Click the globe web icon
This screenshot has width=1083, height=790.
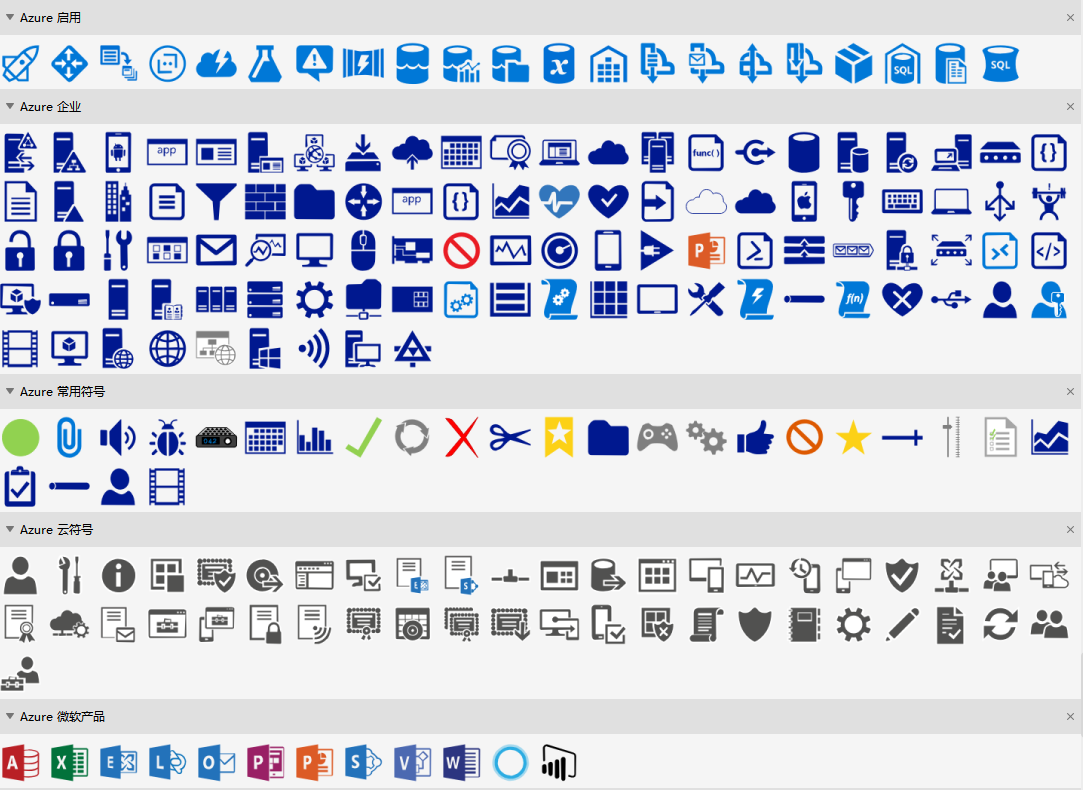pos(167,349)
